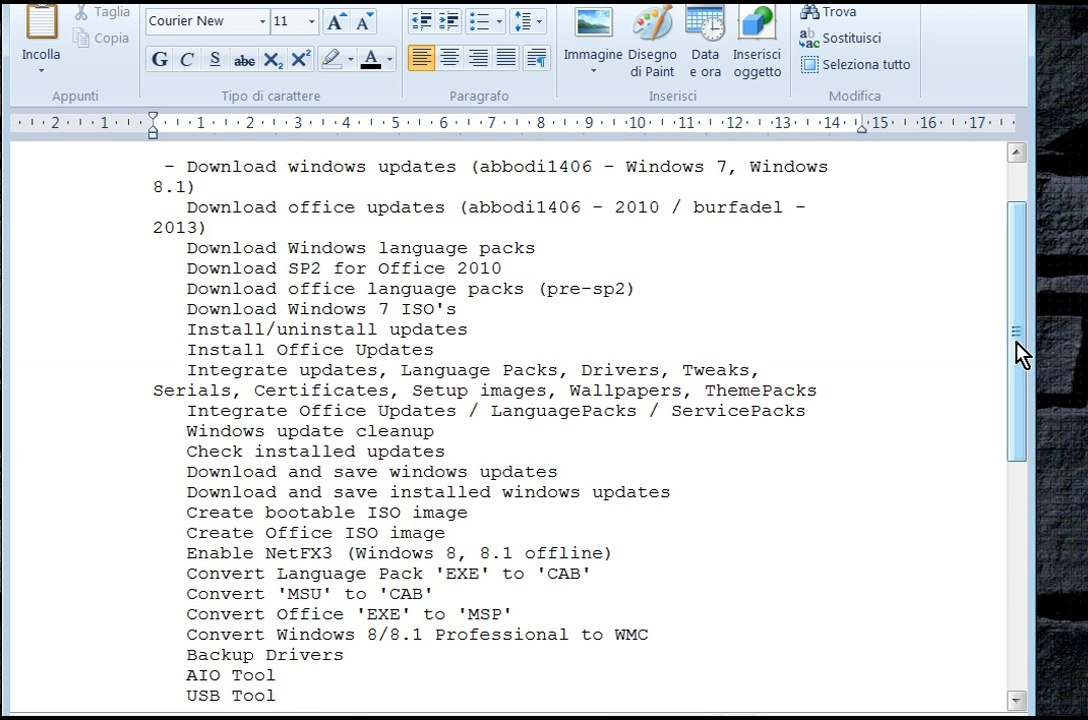Click the line 'Enable NetFX3 (Windows 8, 8.1 offline)'
Viewport: 1088px width, 720px height.
399,553
